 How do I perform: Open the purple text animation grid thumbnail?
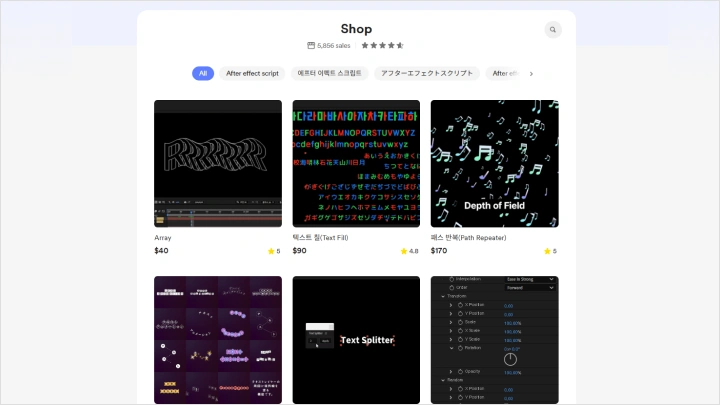coord(218,340)
